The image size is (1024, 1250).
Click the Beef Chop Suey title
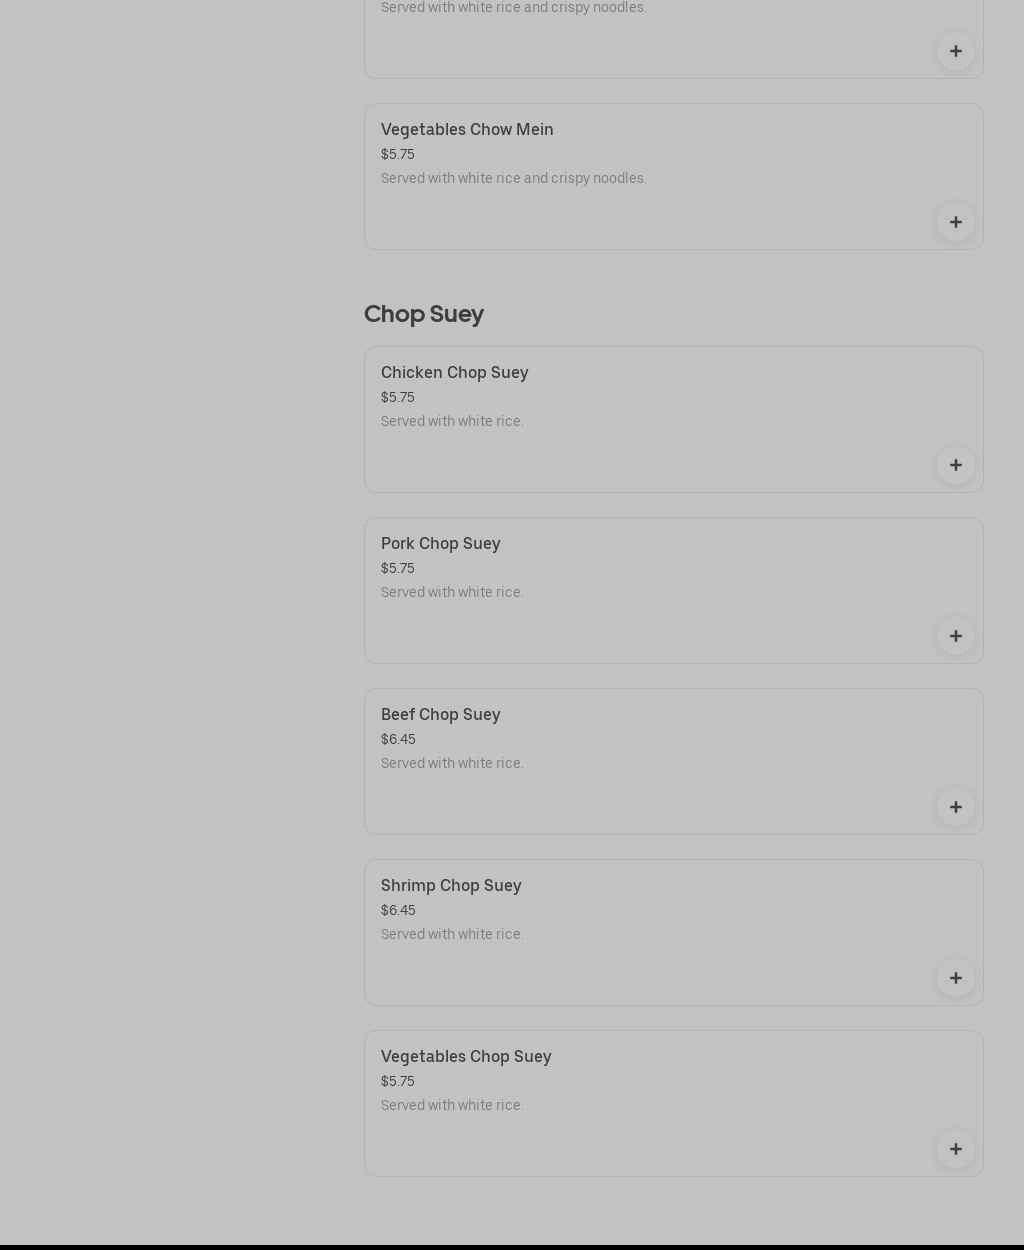(x=440, y=714)
